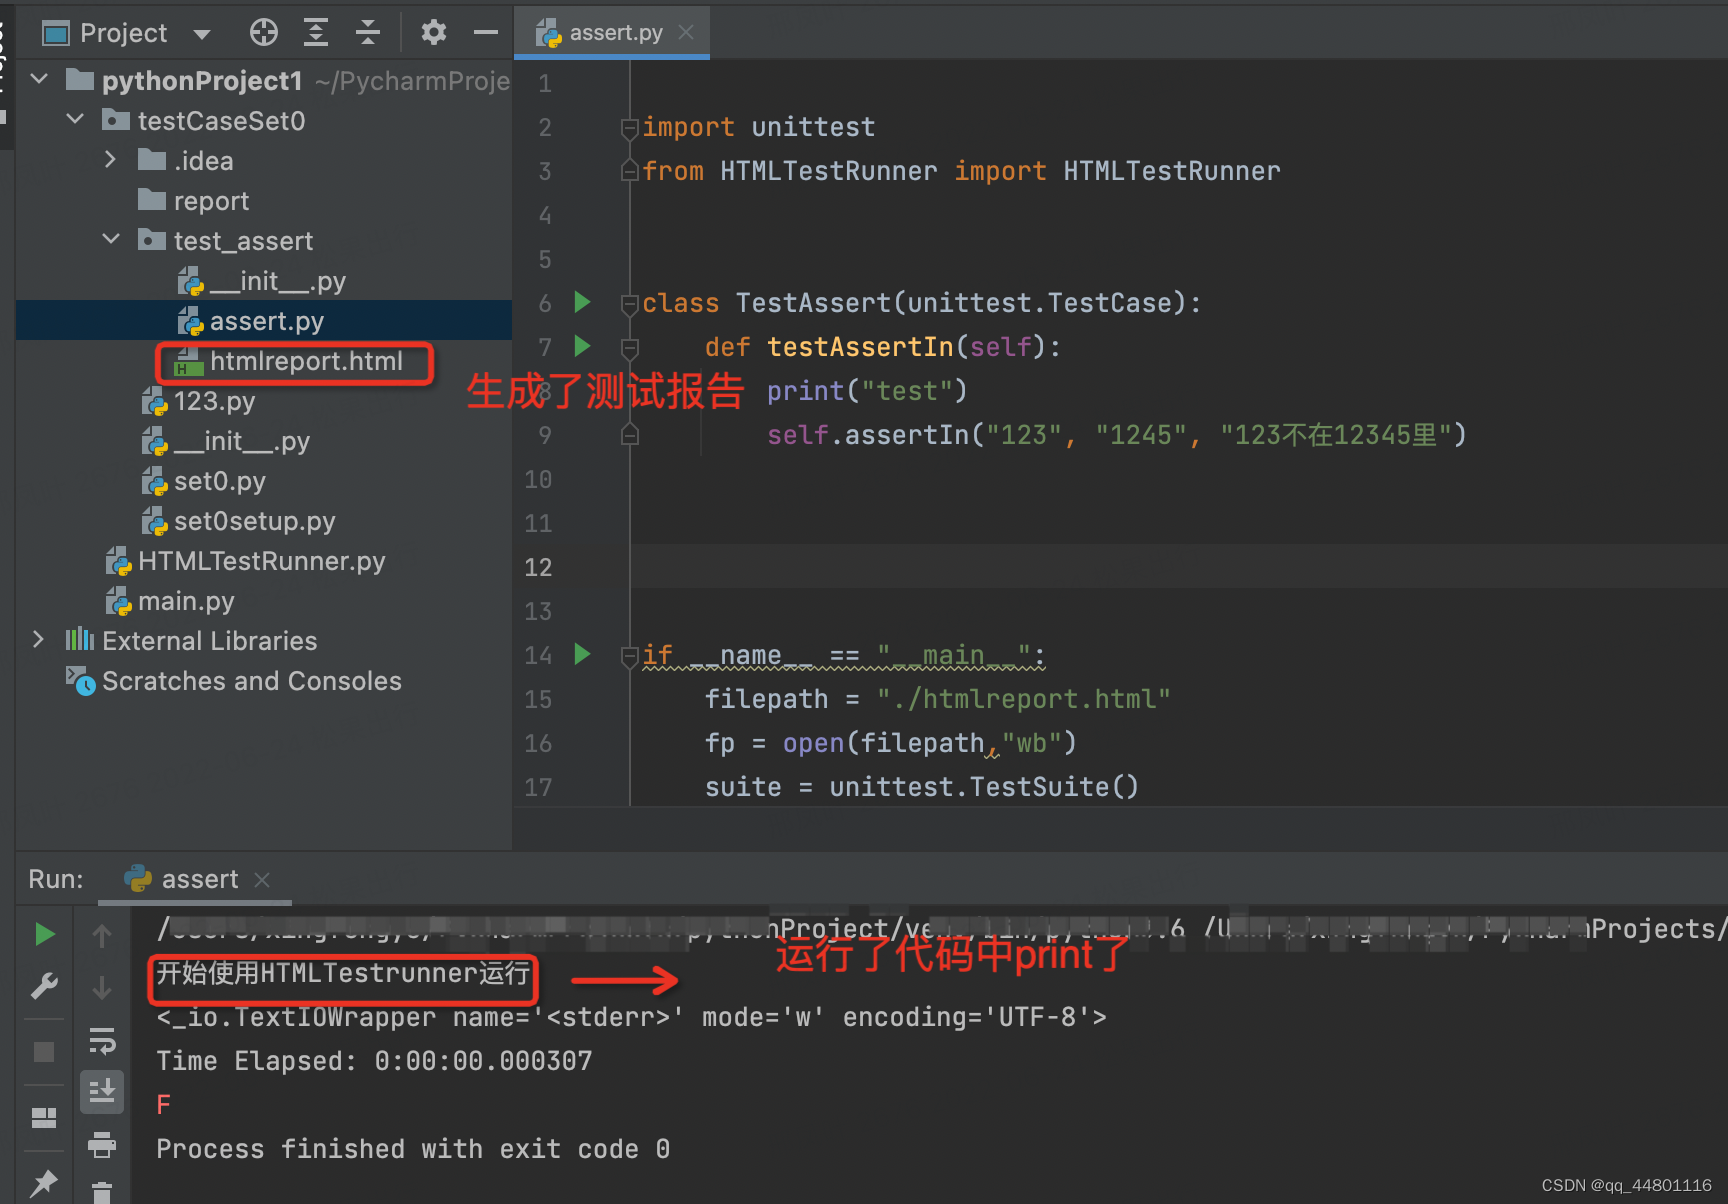Expand the .idea folder
This screenshot has width=1728, height=1204.
(111, 160)
